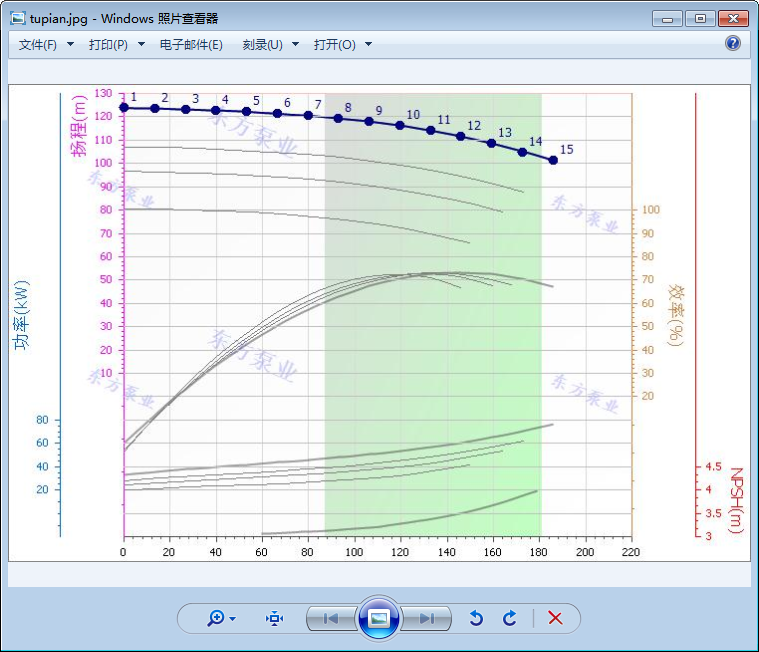The height and width of the screenshot is (652, 759).
Task: Click the tupian.jpg window title text
Action: [59, 19]
